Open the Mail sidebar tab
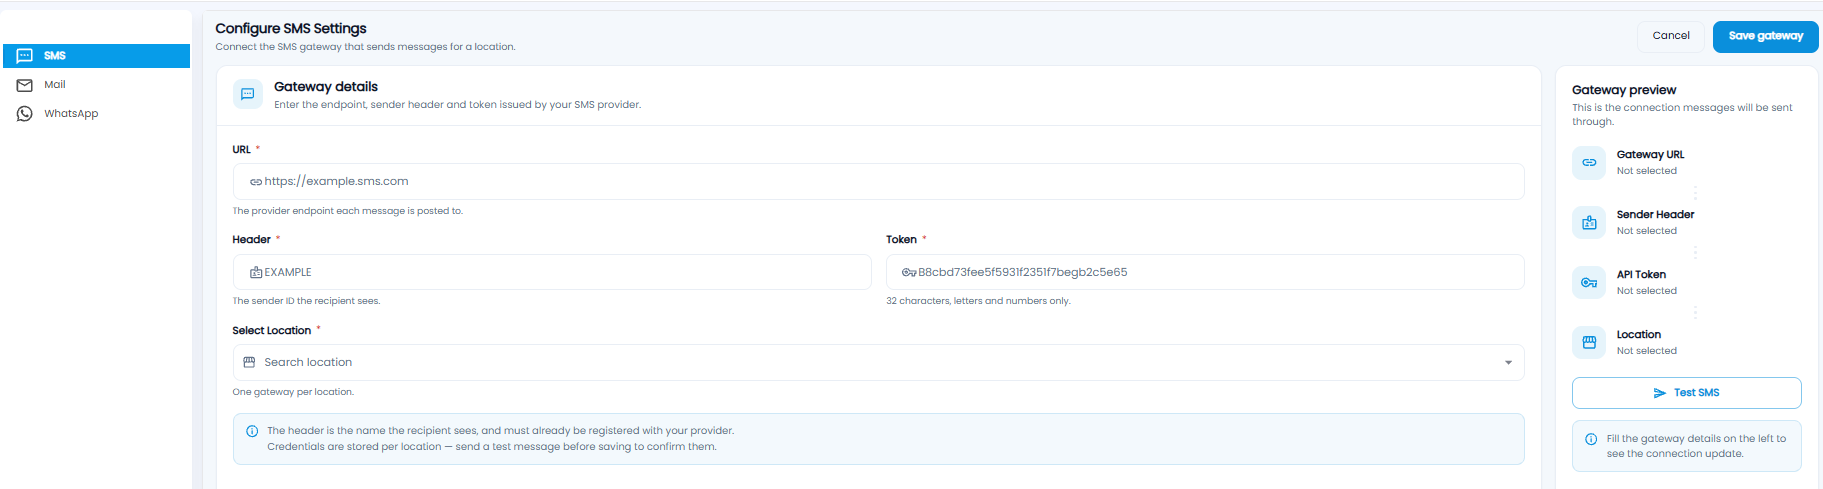This screenshot has width=1823, height=489. [96, 85]
